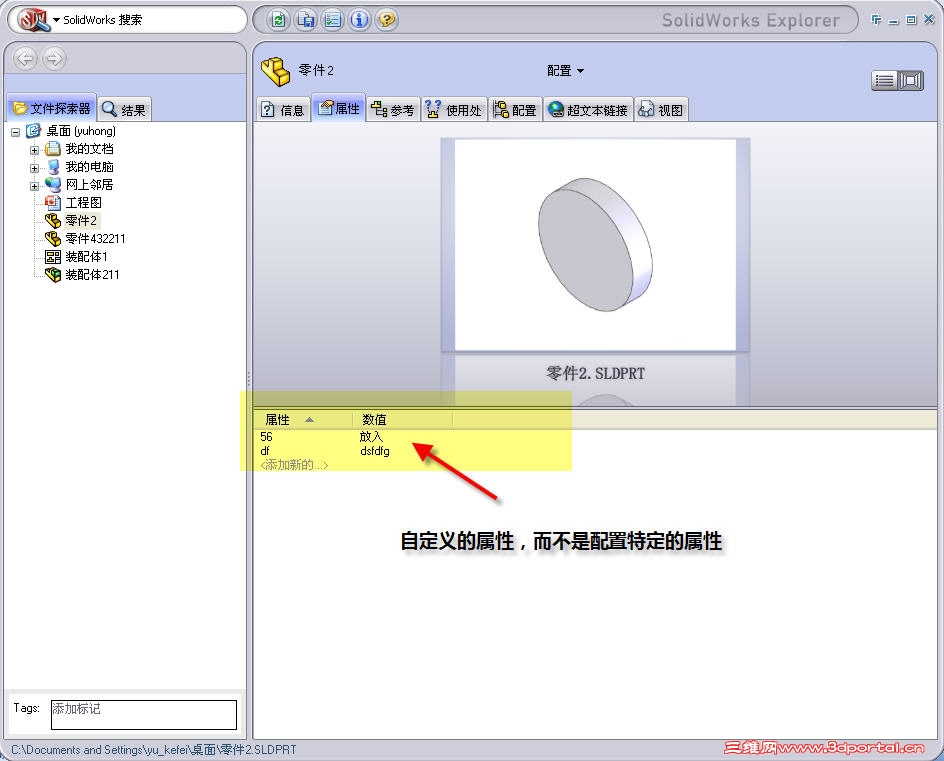Screen dimensions: 944x761
Task: Switch to list view mode
Action: (884, 80)
